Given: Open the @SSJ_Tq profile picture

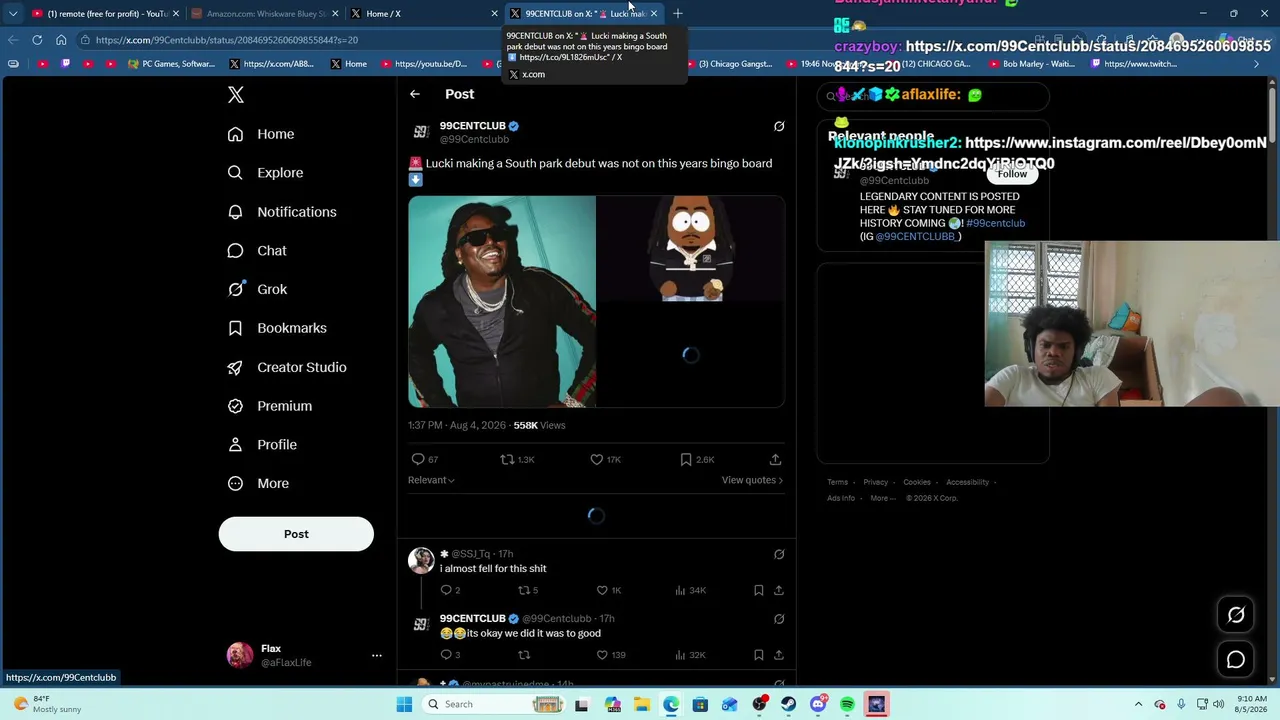Looking at the screenshot, I should 421,560.
